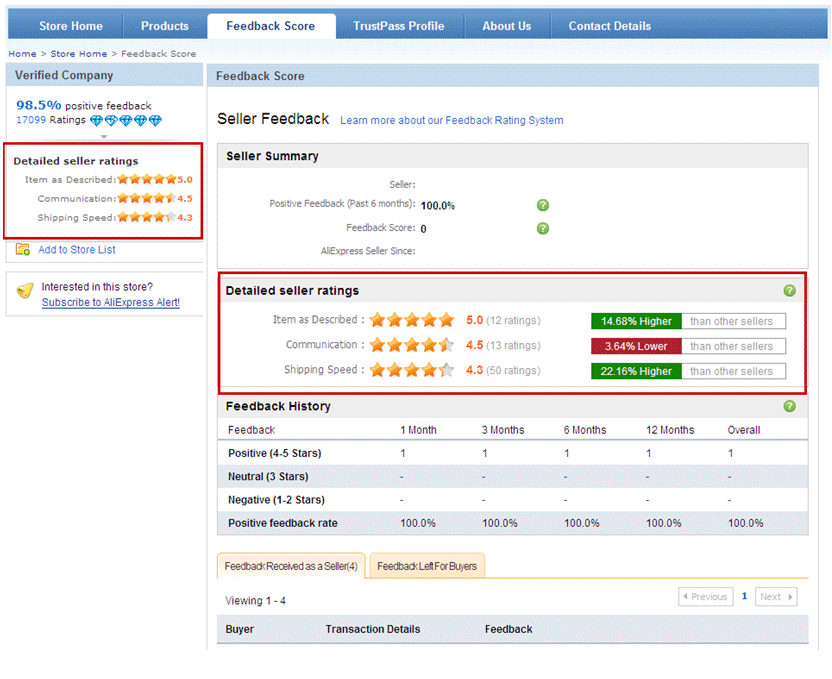This screenshot has width=832, height=679.
Task: Click the Add to Store List folder icon
Action: 23,250
